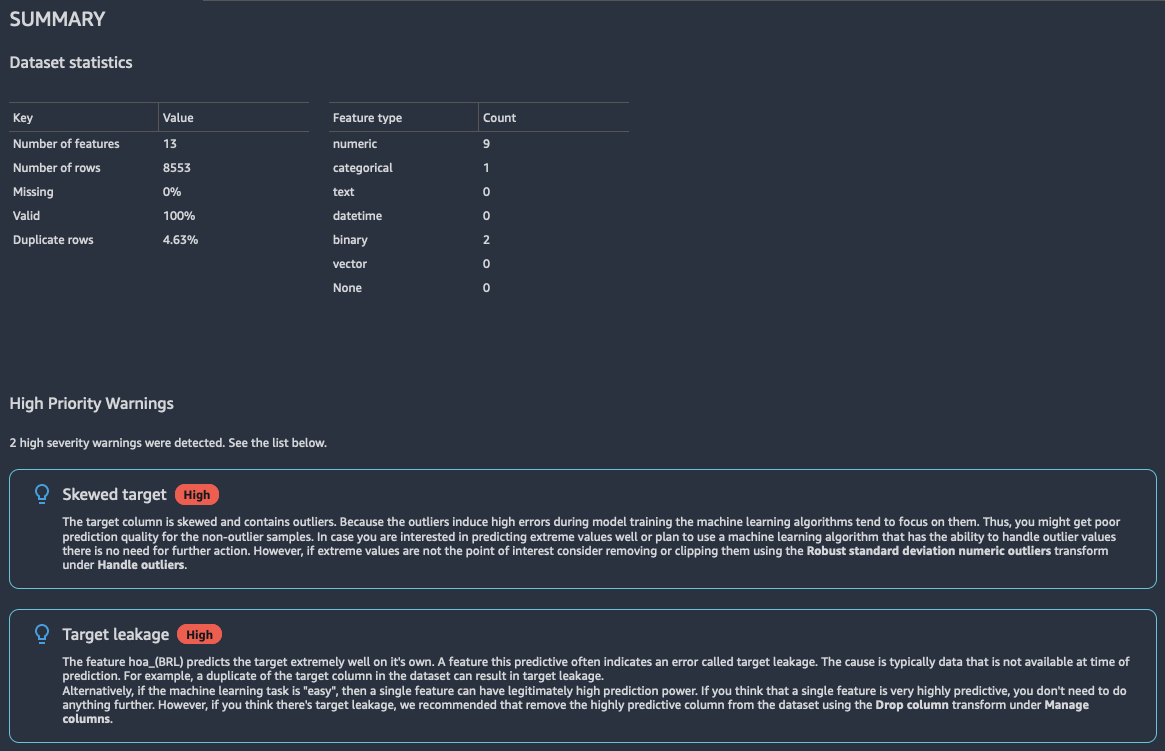
Task: Click the Dataset statistics heading
Action: tap(71, 63)
